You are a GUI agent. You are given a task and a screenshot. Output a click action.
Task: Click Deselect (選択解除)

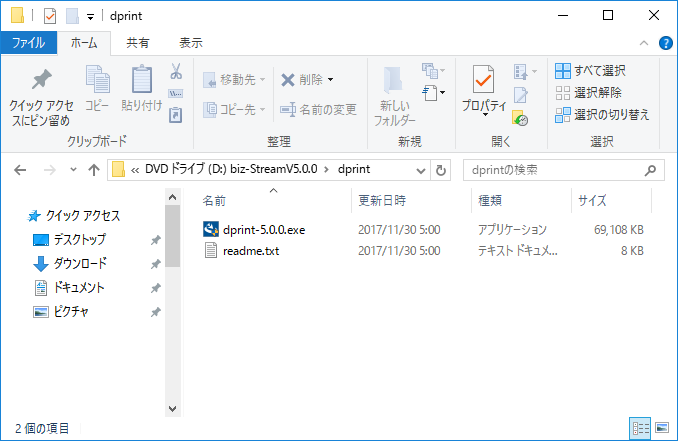point(588,93)
